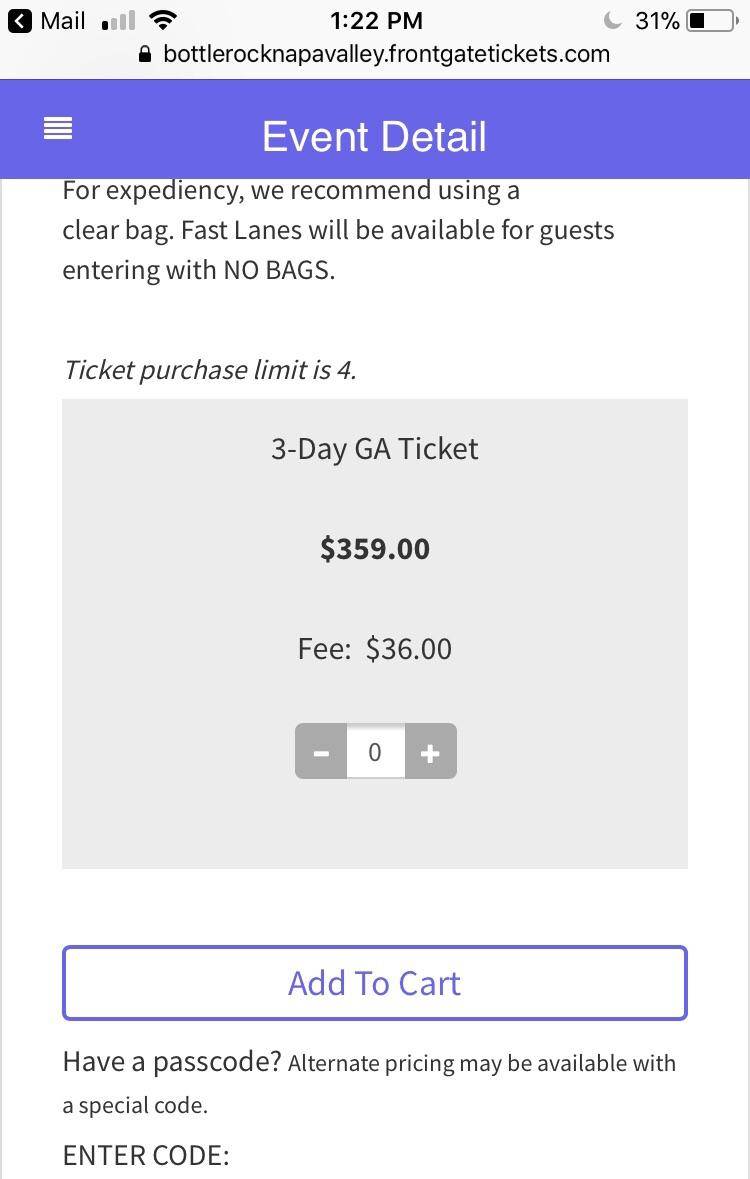Decrease ticket quantity with the minus button
The height and width of the screenshot is (1179, 750).
pos(320,752)
